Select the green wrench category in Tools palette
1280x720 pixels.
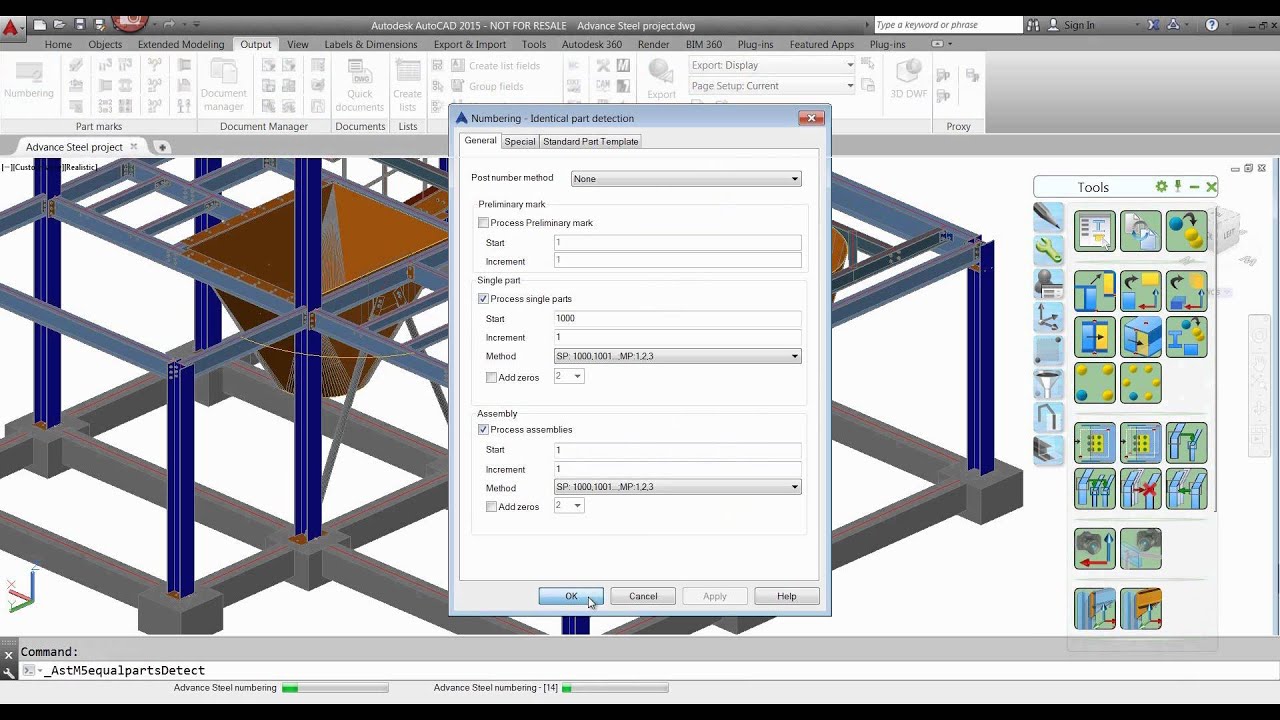click(x=1048, y=249)
